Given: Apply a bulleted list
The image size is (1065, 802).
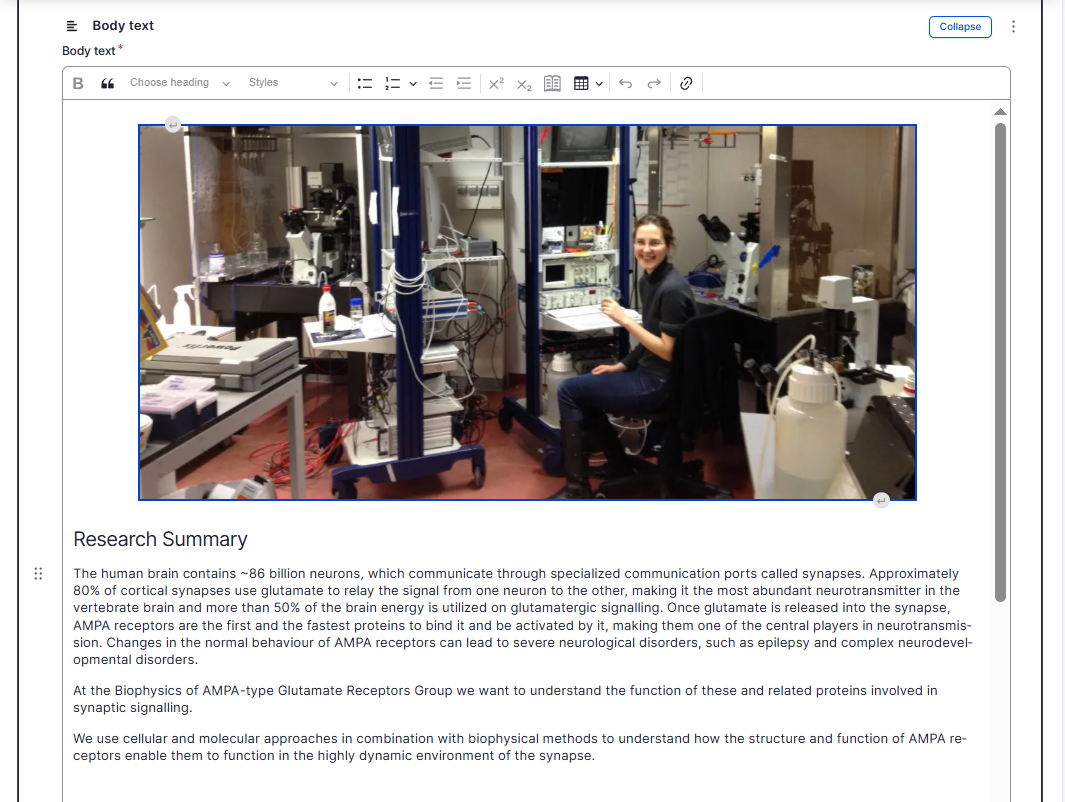Looking at the screenshot, I should (x=365, y=83).
